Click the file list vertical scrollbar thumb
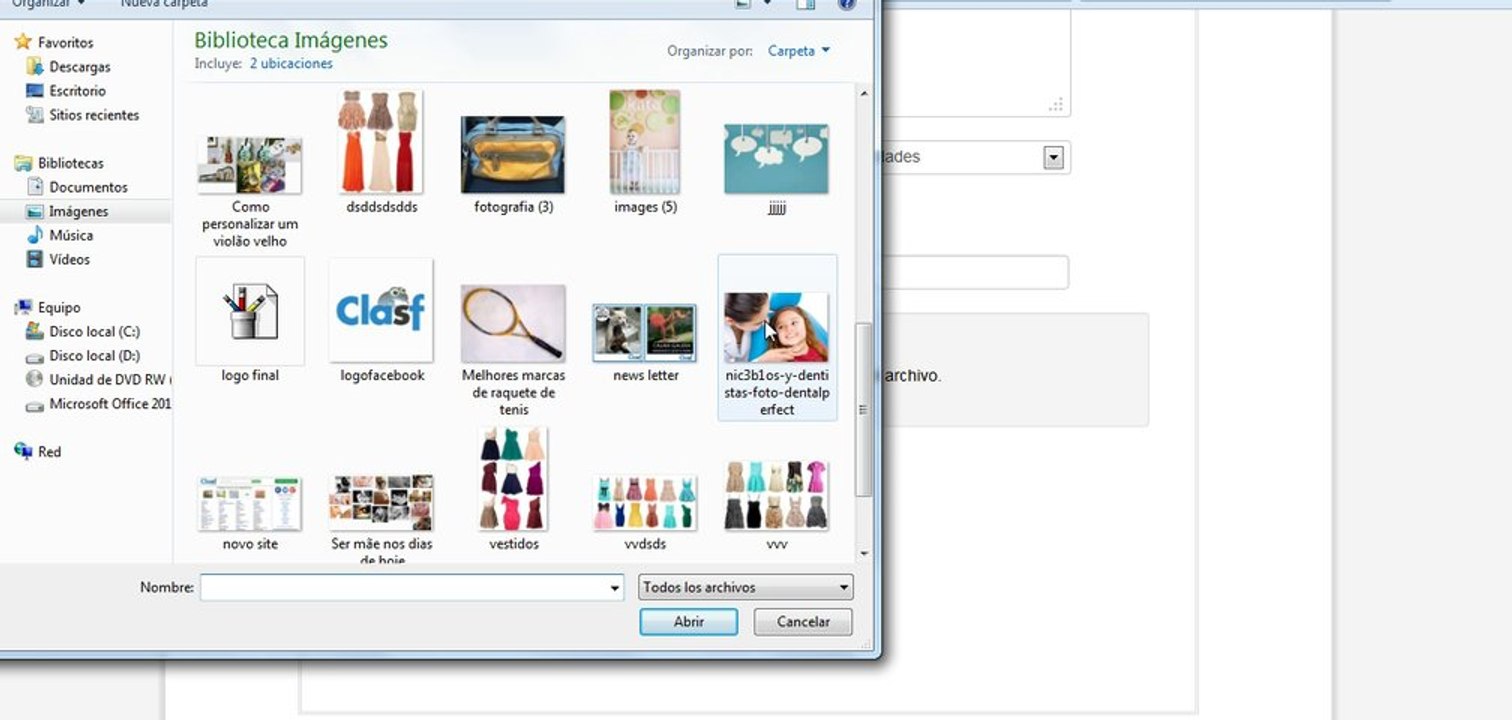Image resolution: width=1512 pixels, height=720 pixels. [x=864, y=410]
